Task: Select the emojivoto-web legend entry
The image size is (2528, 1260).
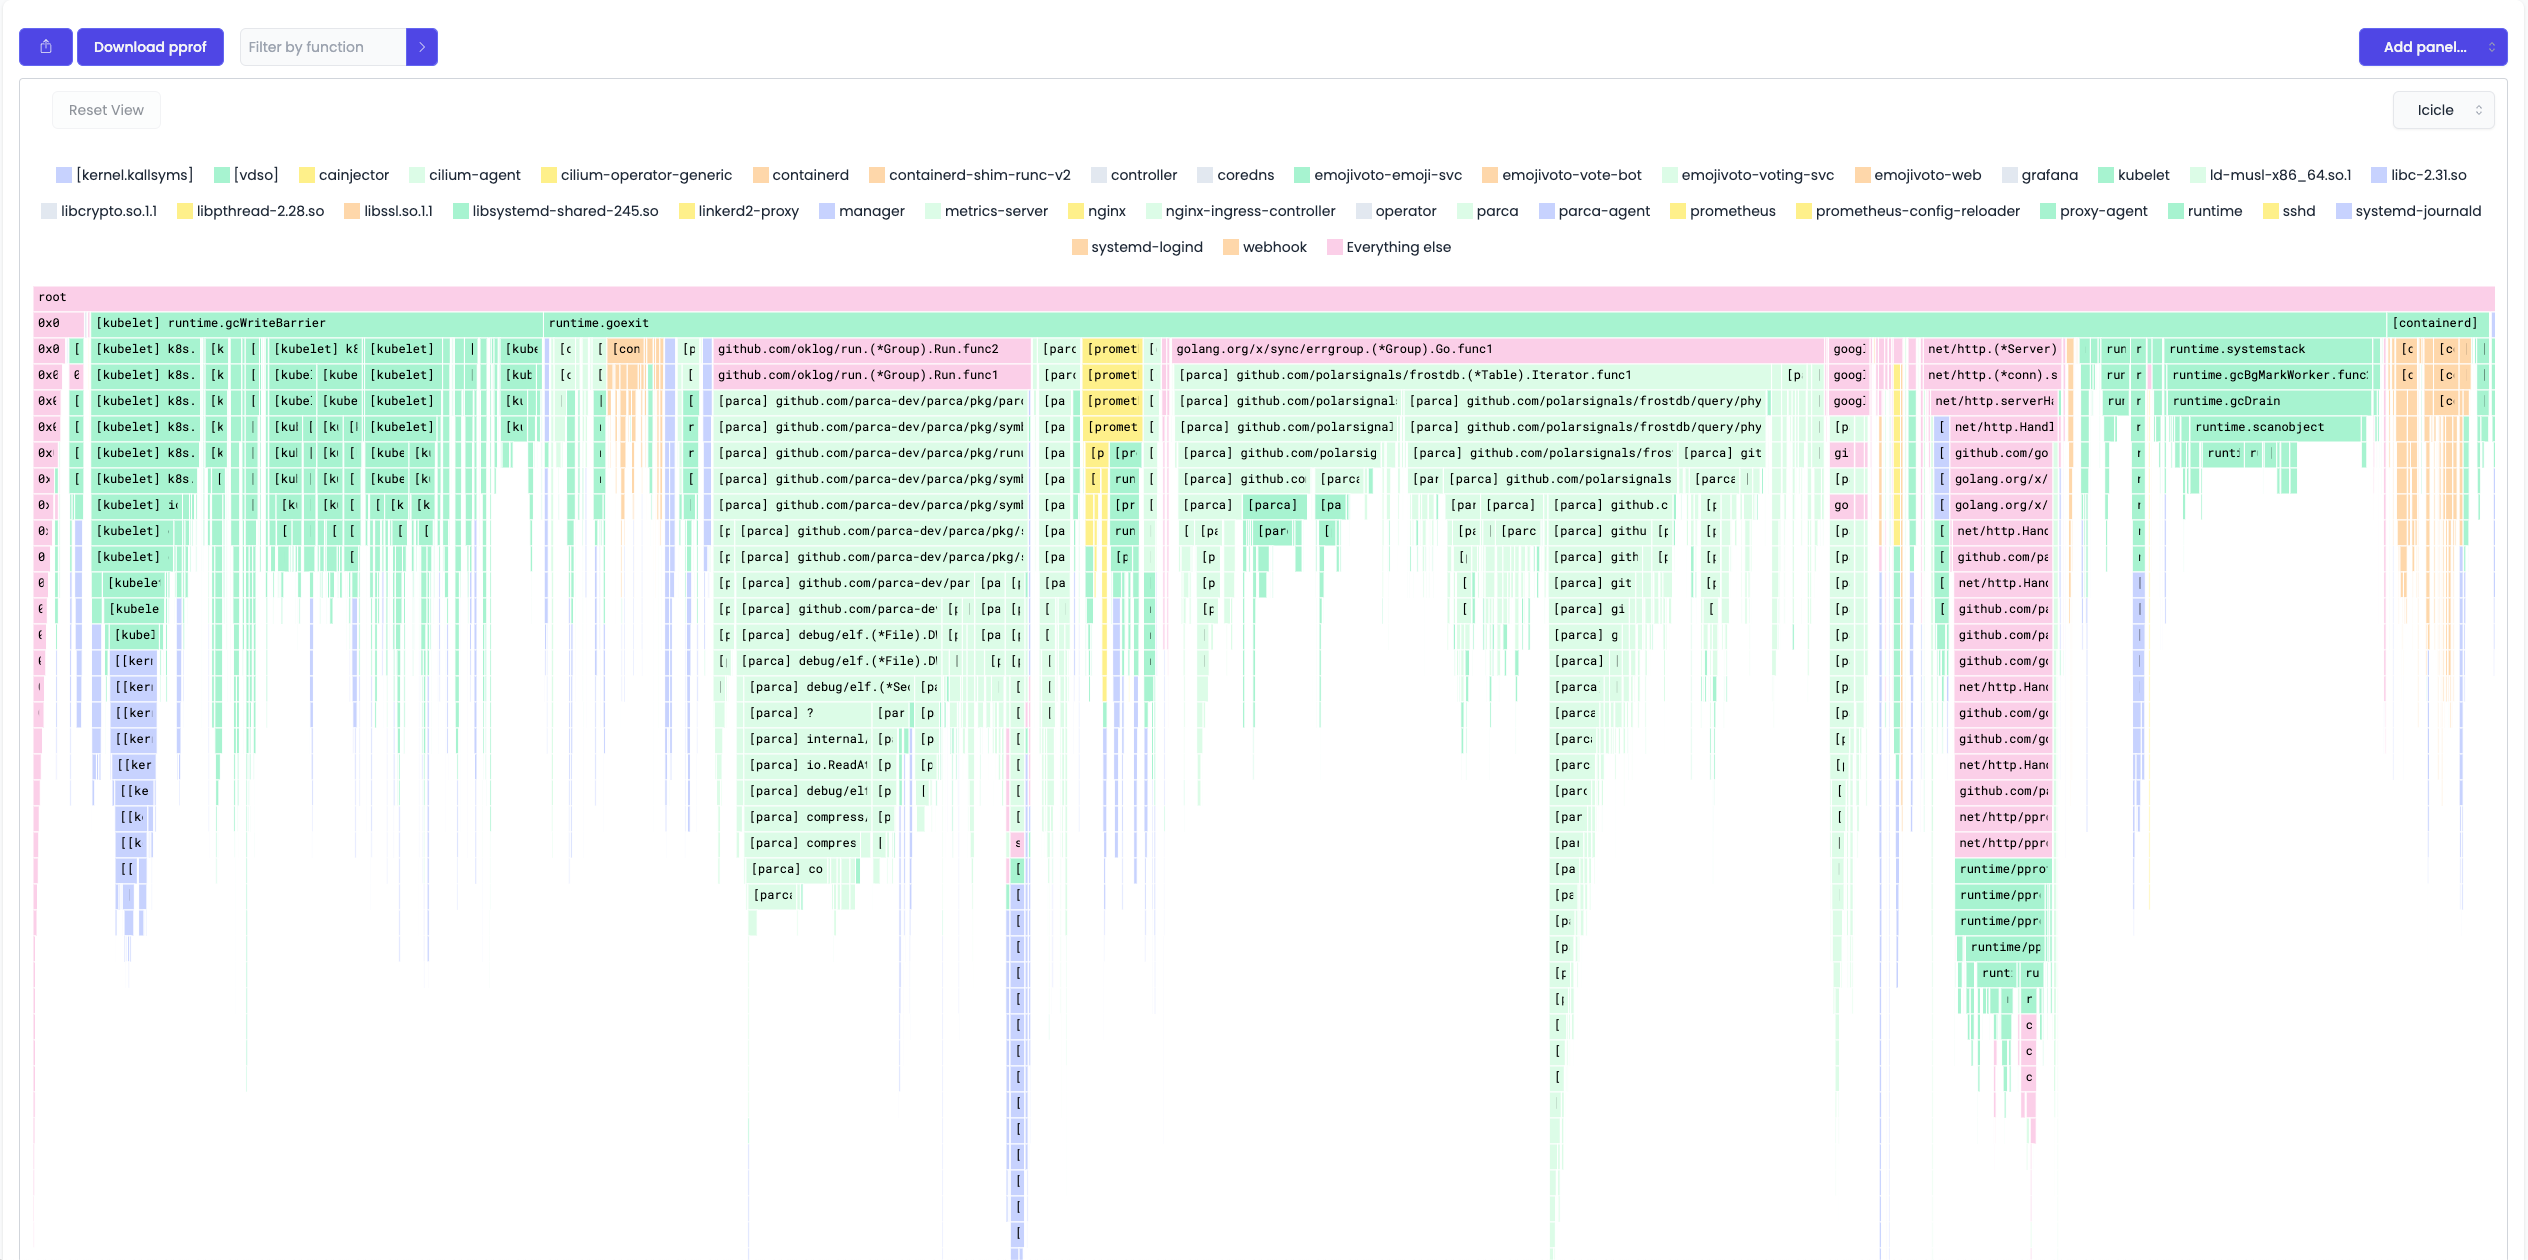Action: point(1918,175)
